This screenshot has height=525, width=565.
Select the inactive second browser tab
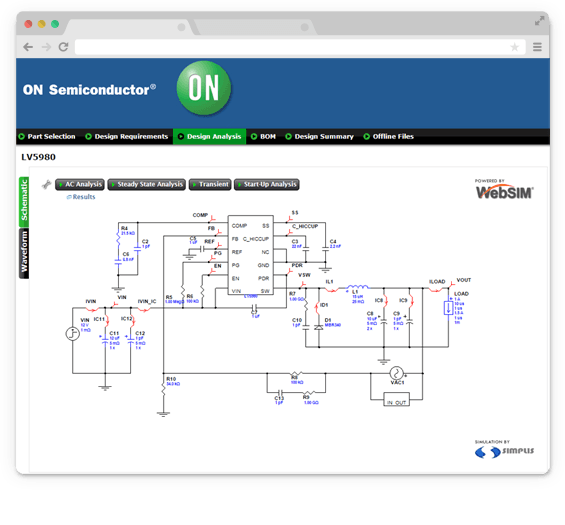coord(254,27)
